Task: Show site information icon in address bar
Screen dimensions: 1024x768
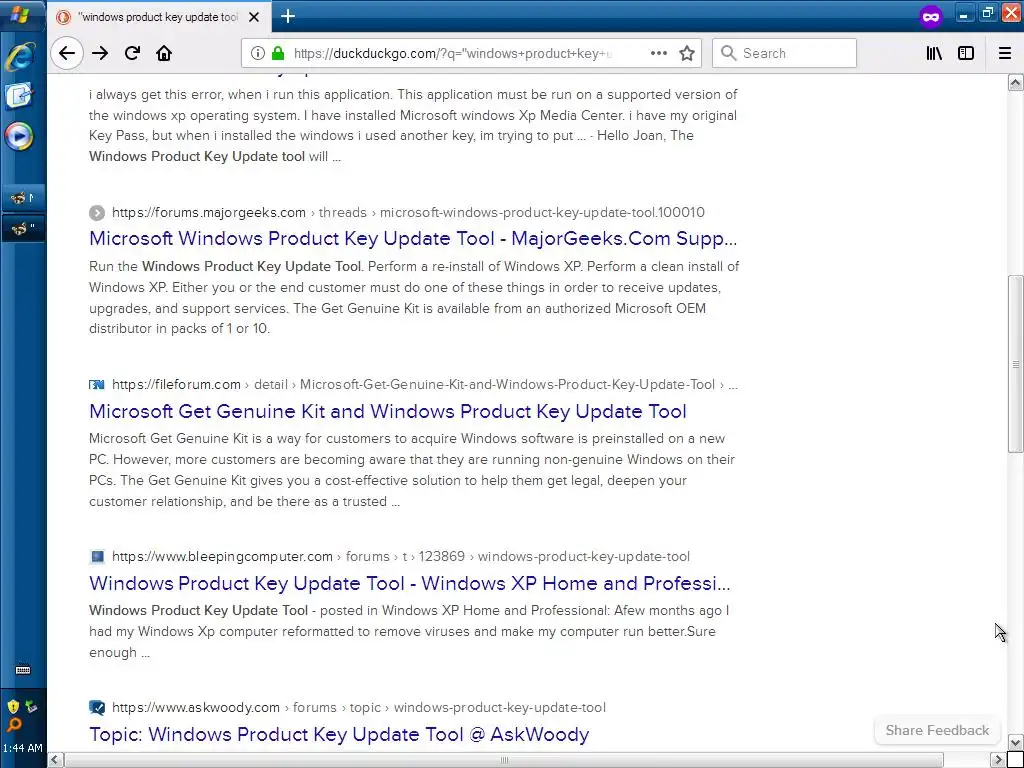Action: coord(258,53)
